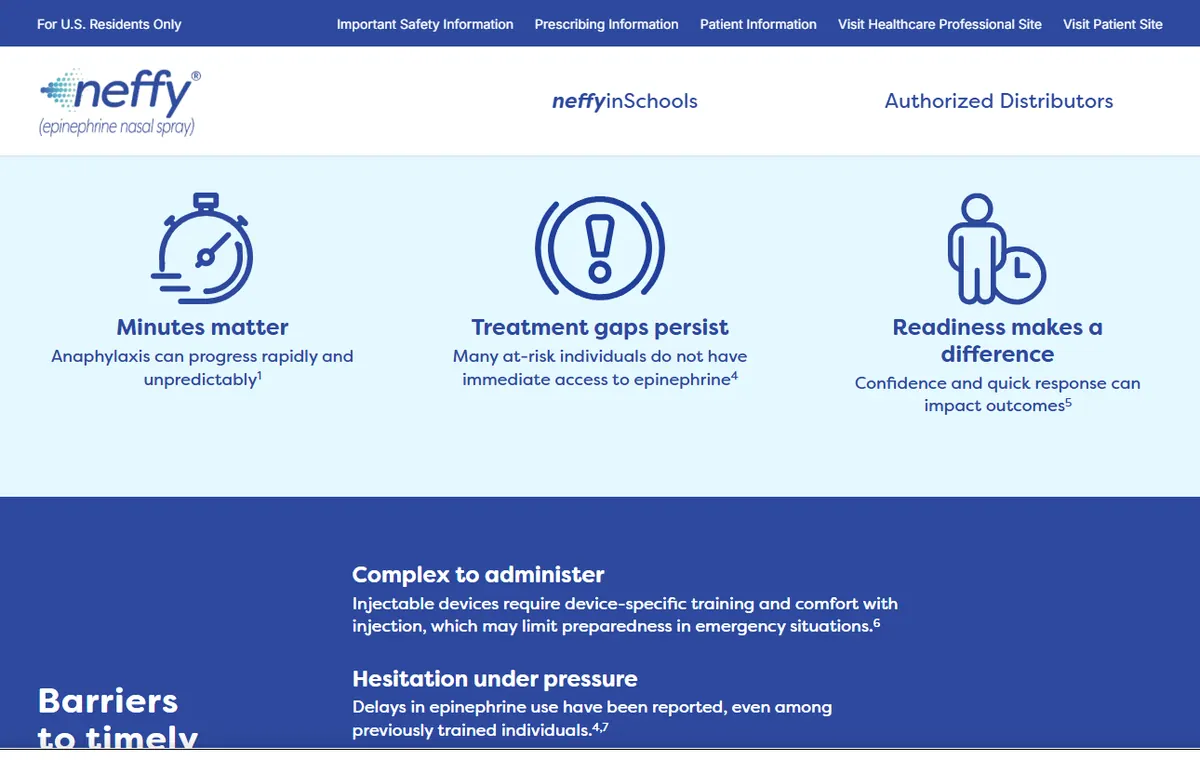Open Authorized Distributors menu item
The height and width of the screenshot is (760, 1200).
click(x=999, y=101)
